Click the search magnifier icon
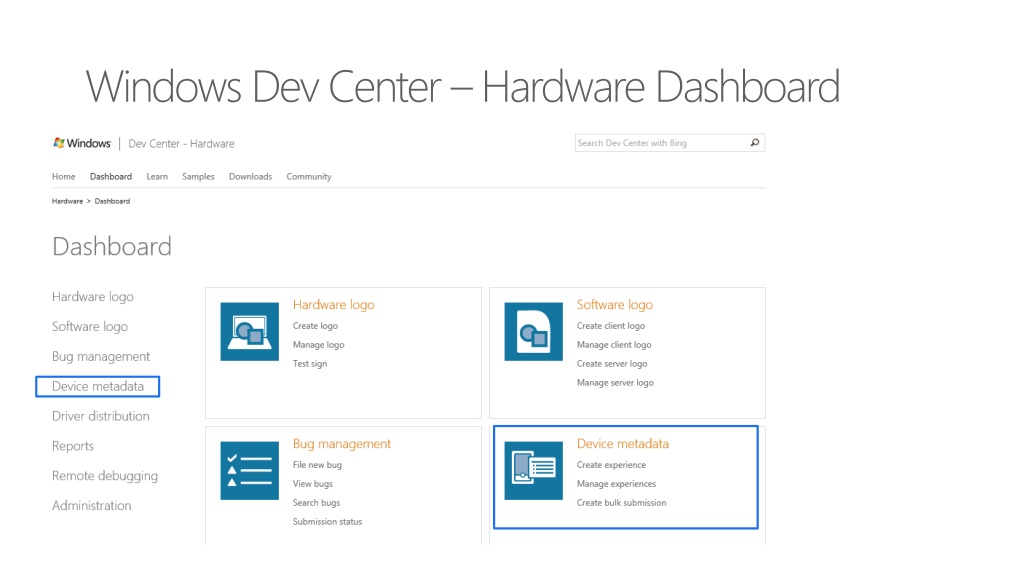The height and width of the screenshot is (576, 1024). click(755, 142)
